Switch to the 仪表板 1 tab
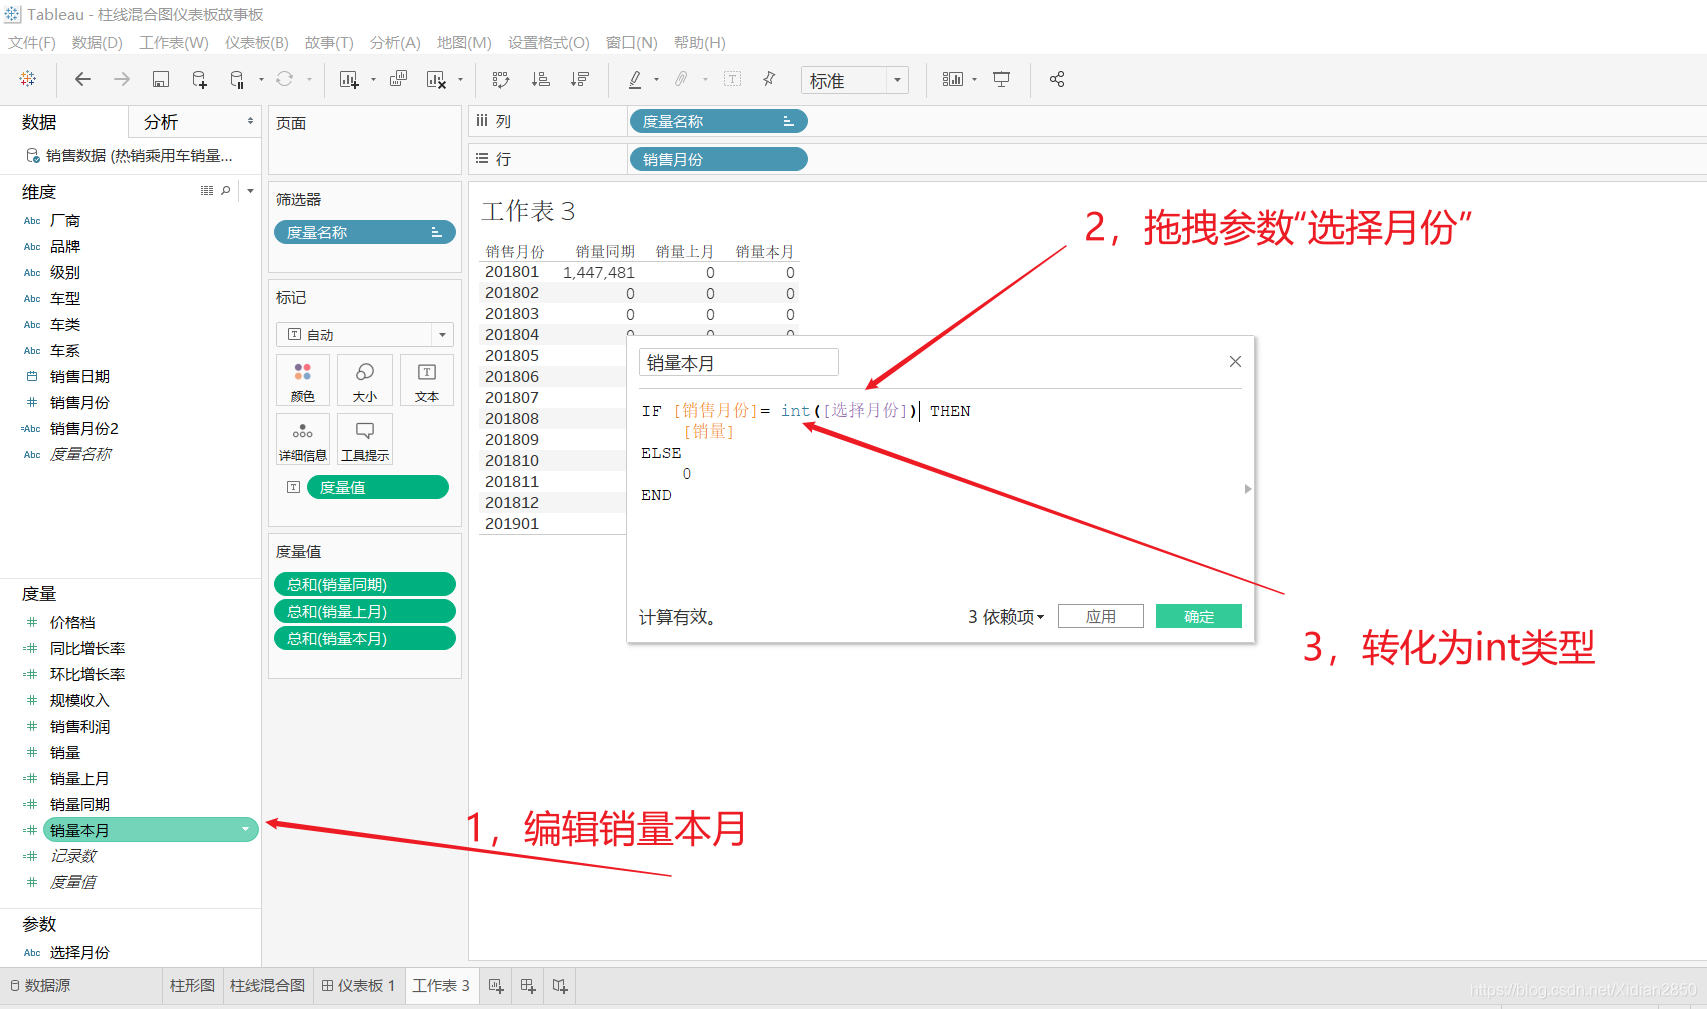Screen dimensions: 1707x1009 pos(358,986)
